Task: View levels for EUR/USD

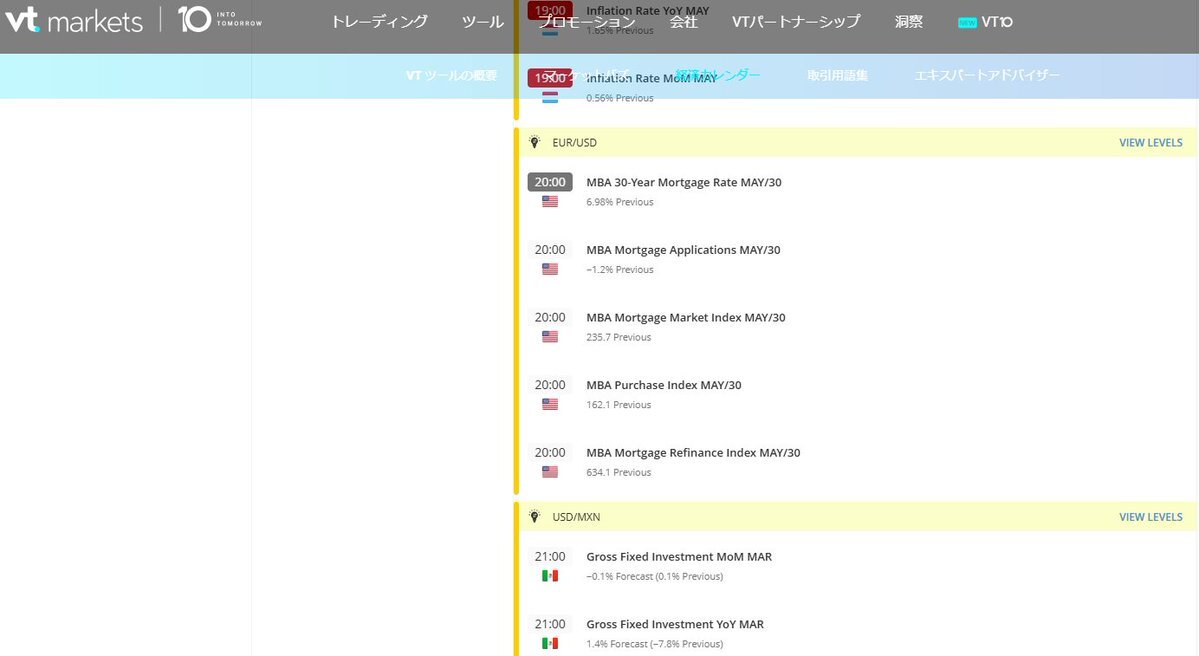Action: pyautogui.click(x=1150, y=142)
